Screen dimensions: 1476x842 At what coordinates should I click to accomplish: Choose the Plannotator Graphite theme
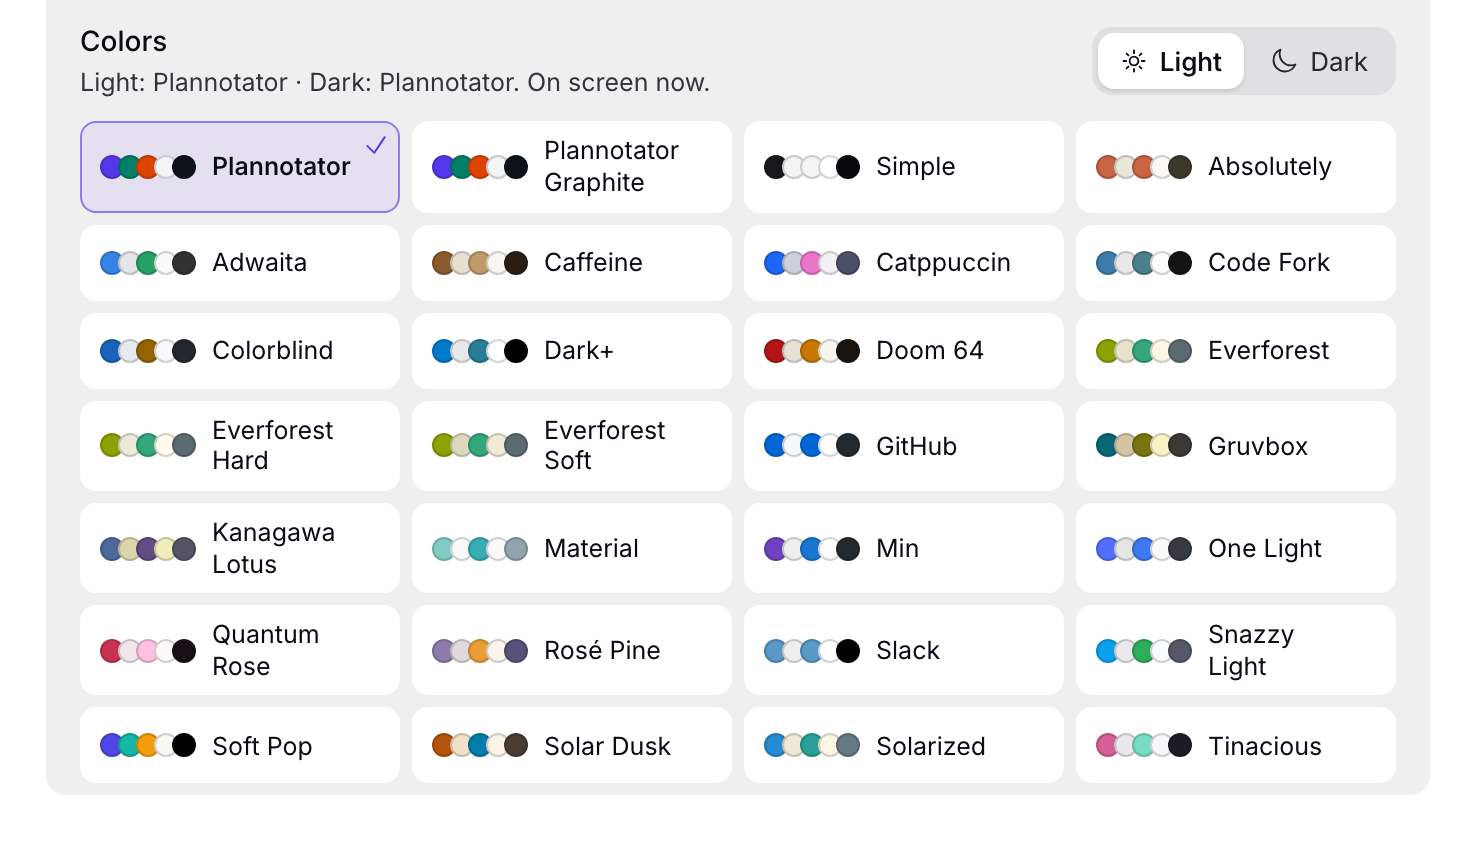tap(572, 167)
